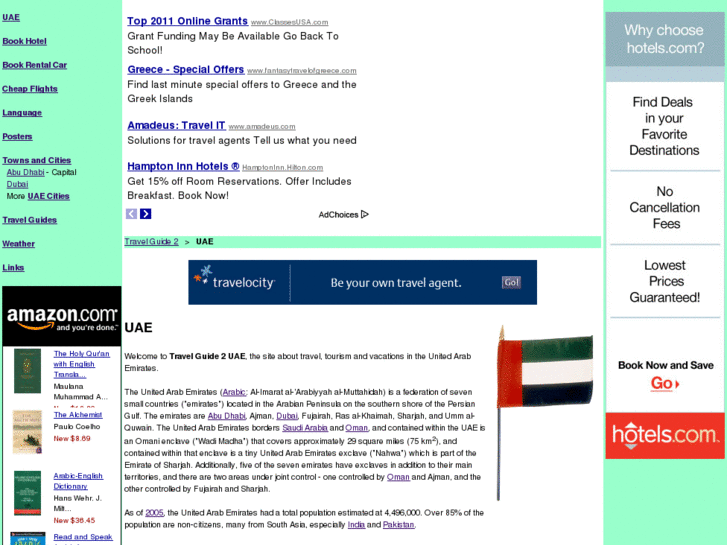This screenshot has width=727, height=545.
Task: Open Arabic-English Dictionary title link
Action: (x=78, y=481)
